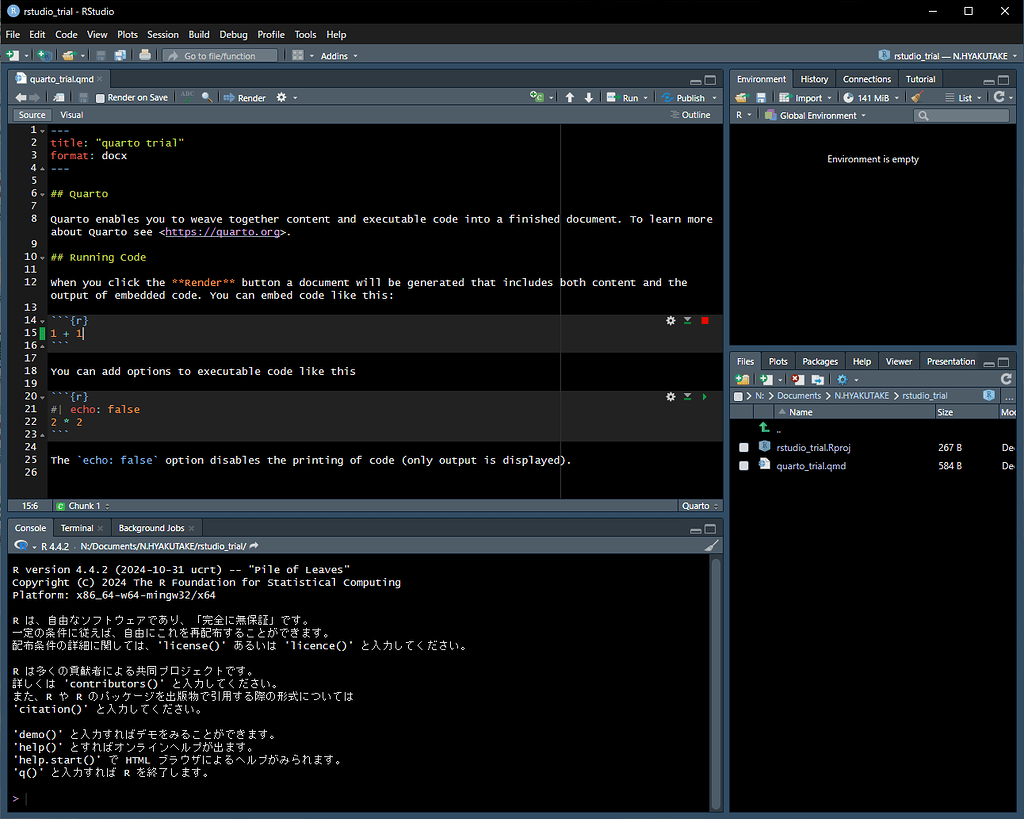
Task: Click the Find/Replace magnifier icon in editor
Action: 207,97
